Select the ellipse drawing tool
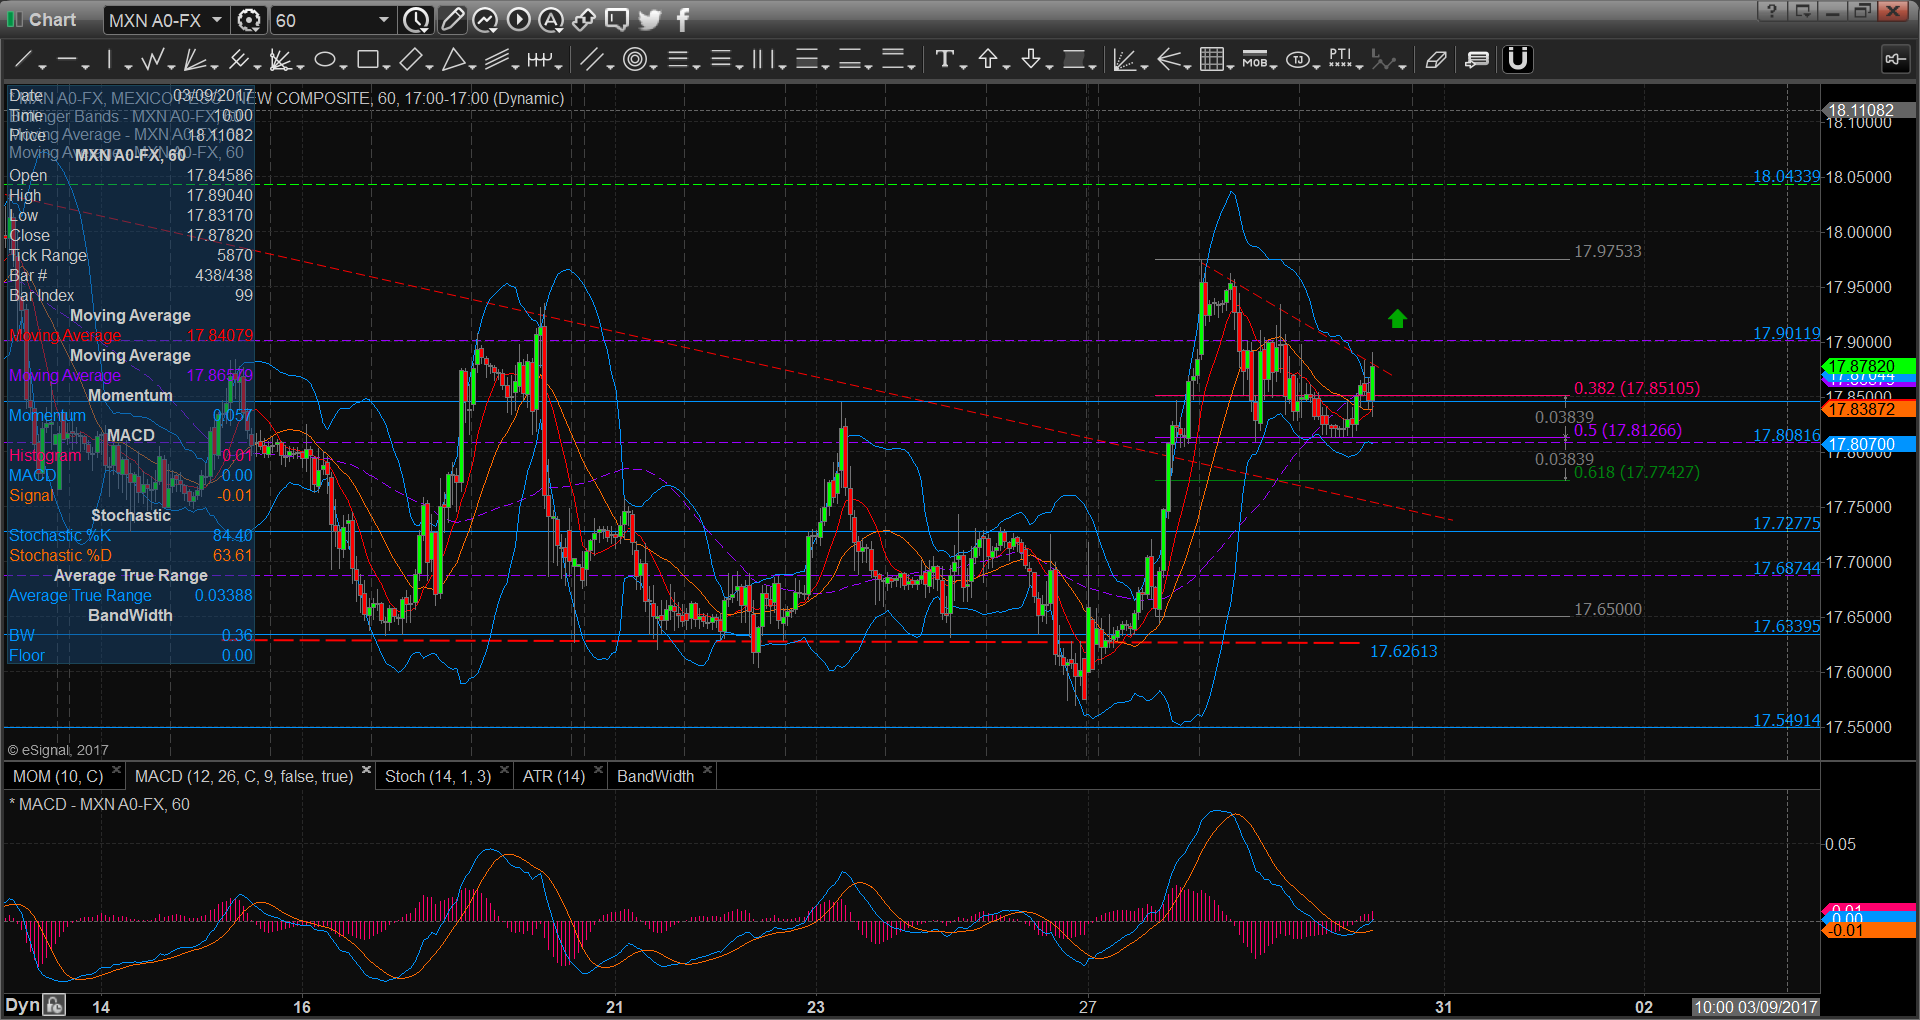 click(x=324, y=60)
